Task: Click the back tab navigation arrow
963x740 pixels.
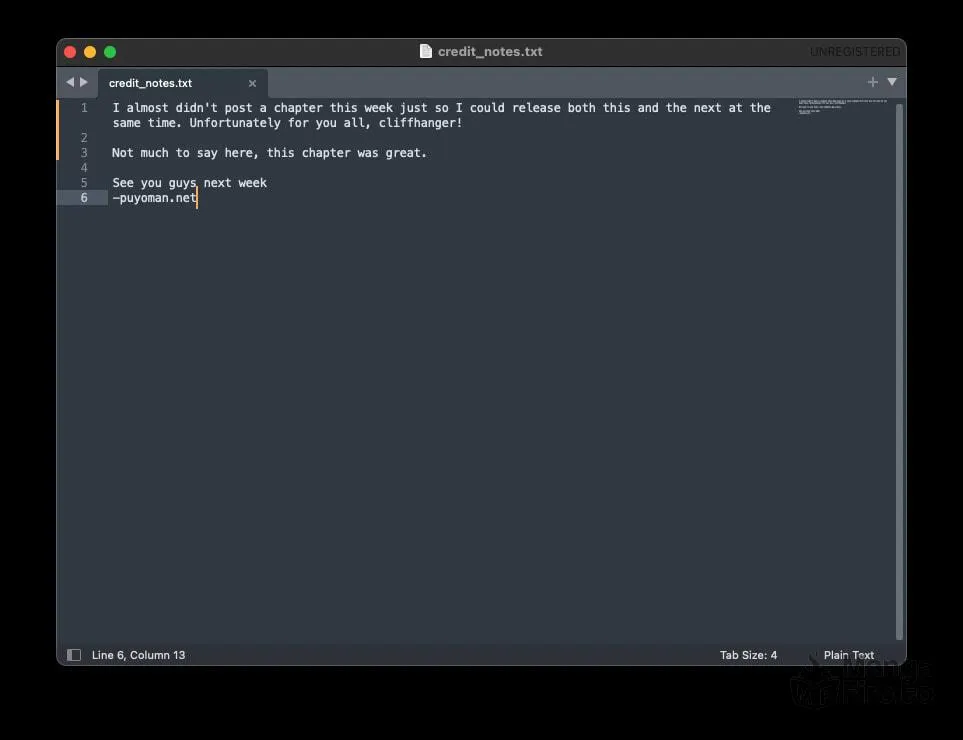Action: [70, 82]
